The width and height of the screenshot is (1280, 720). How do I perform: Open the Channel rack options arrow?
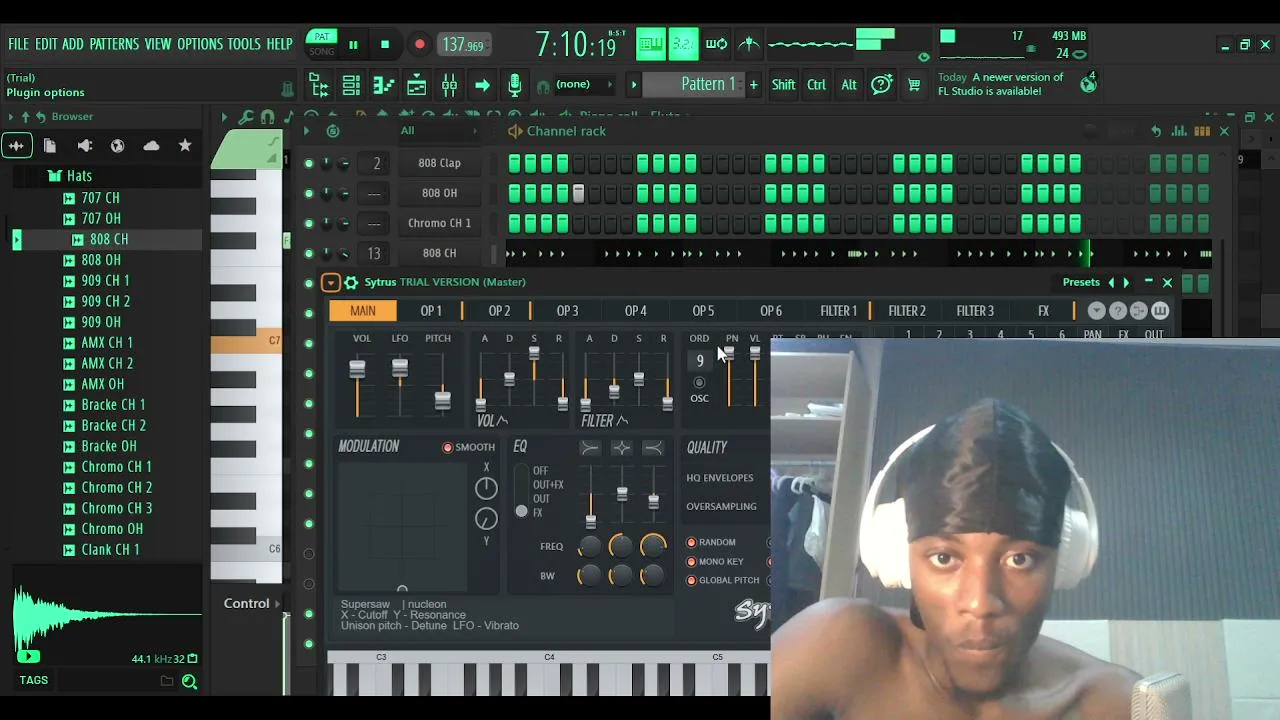306,131
